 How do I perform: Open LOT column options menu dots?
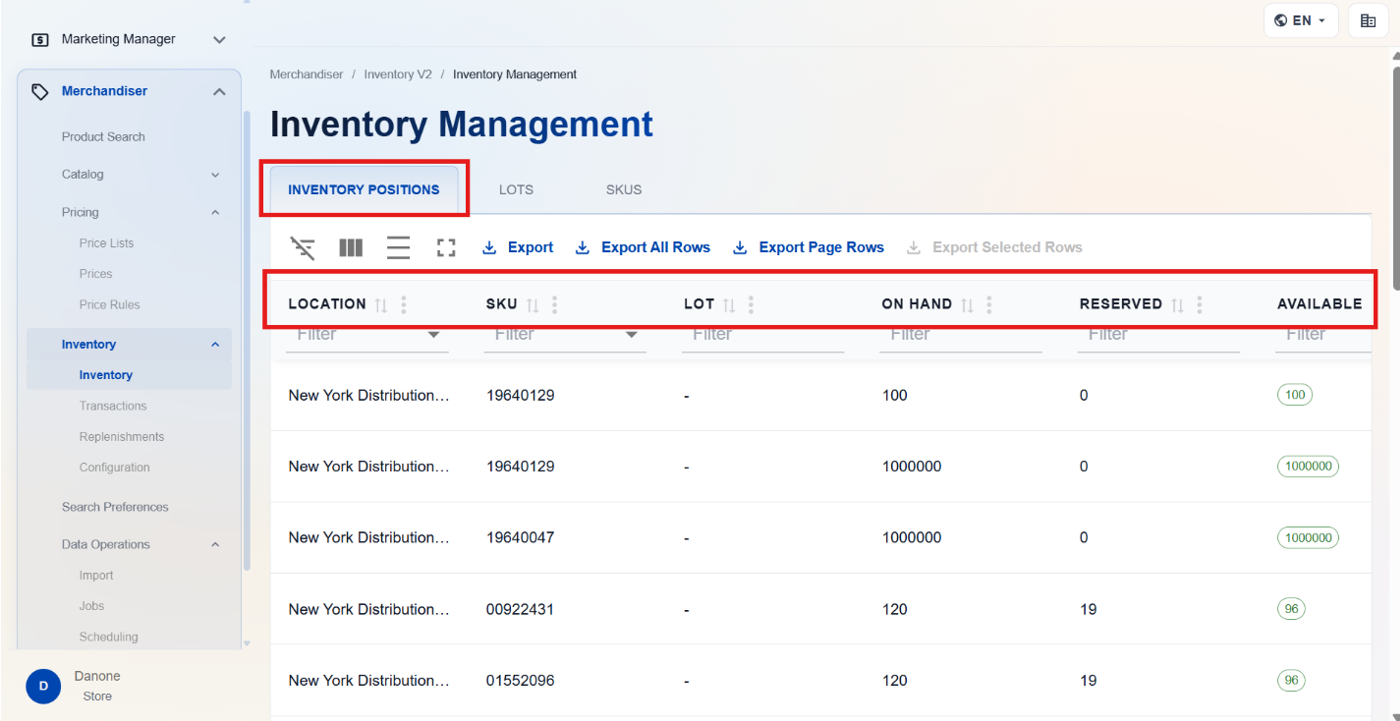pyautogui.click(x=751, y=305)
